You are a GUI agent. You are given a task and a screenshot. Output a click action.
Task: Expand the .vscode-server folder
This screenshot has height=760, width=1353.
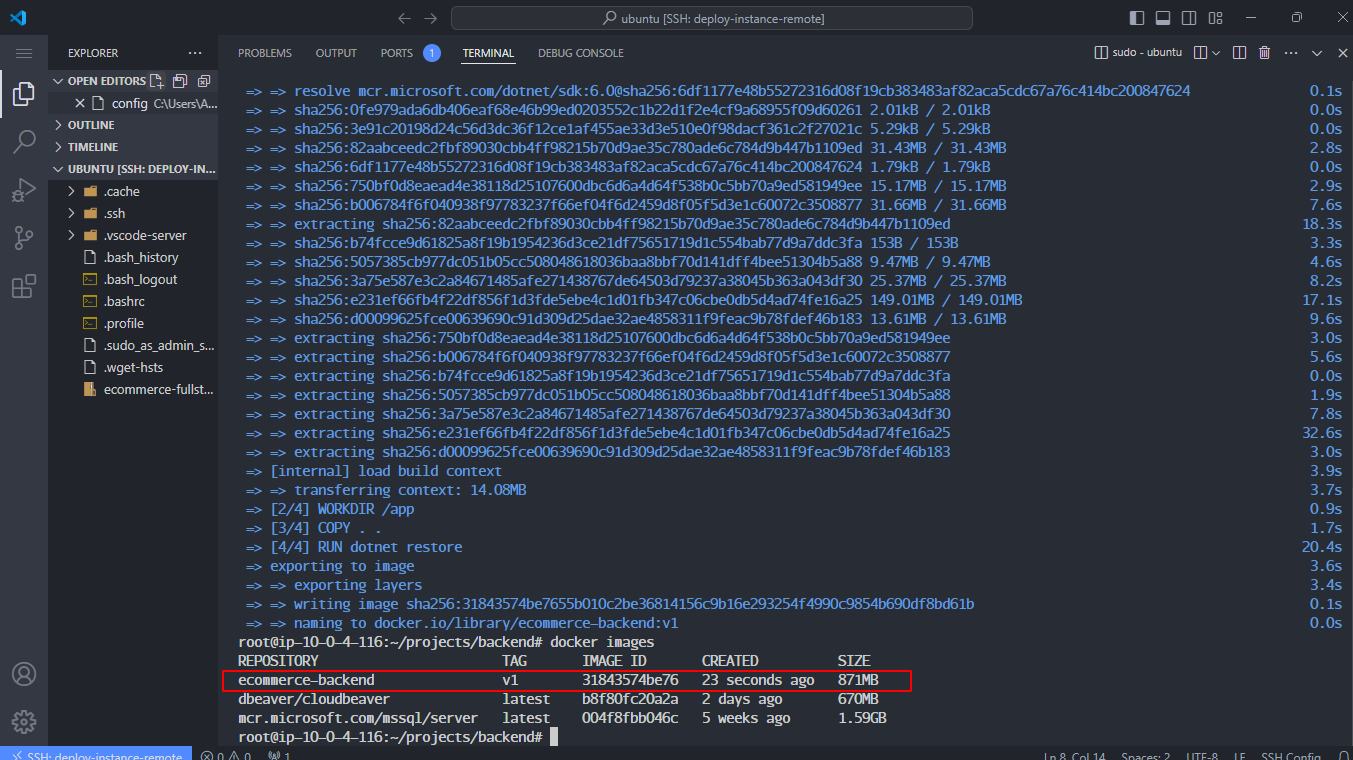click(x=134, y=235)
